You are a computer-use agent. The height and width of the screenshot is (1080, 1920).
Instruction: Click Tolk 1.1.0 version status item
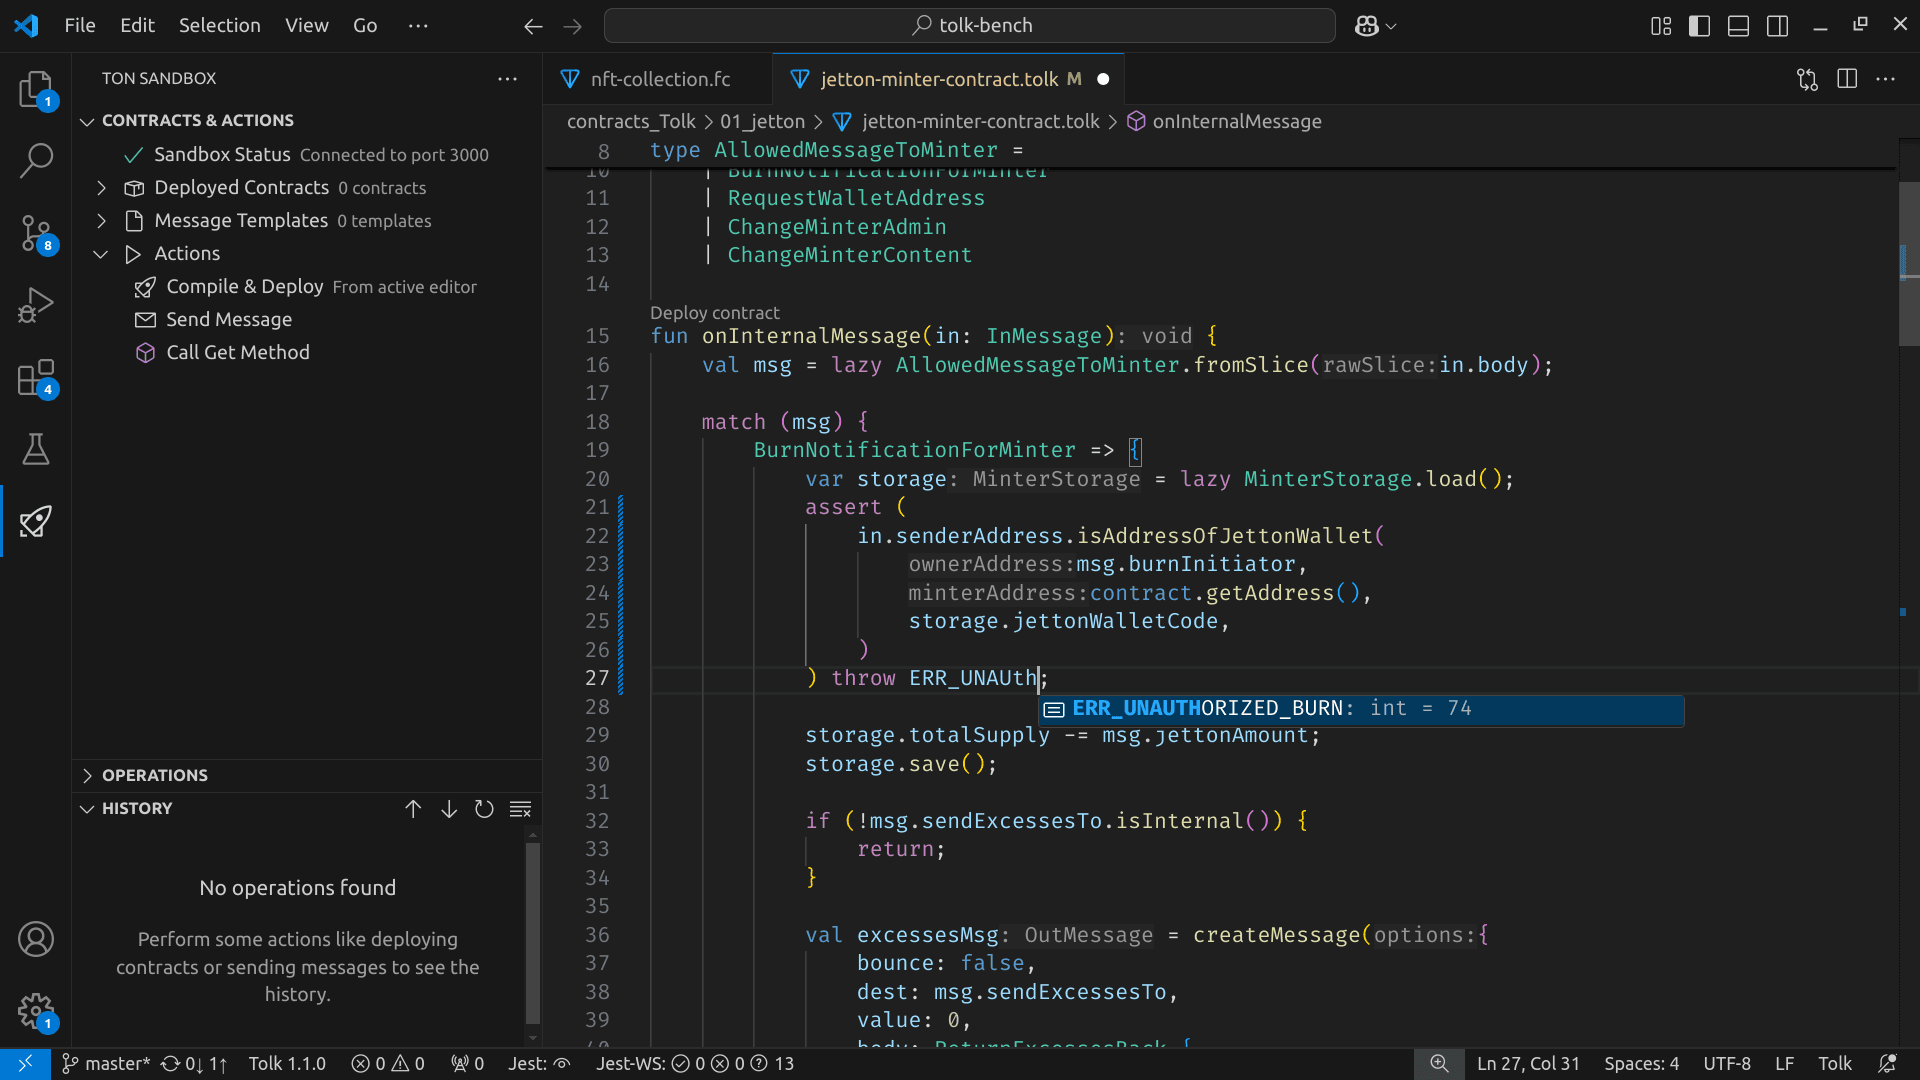pos(287,1064)
